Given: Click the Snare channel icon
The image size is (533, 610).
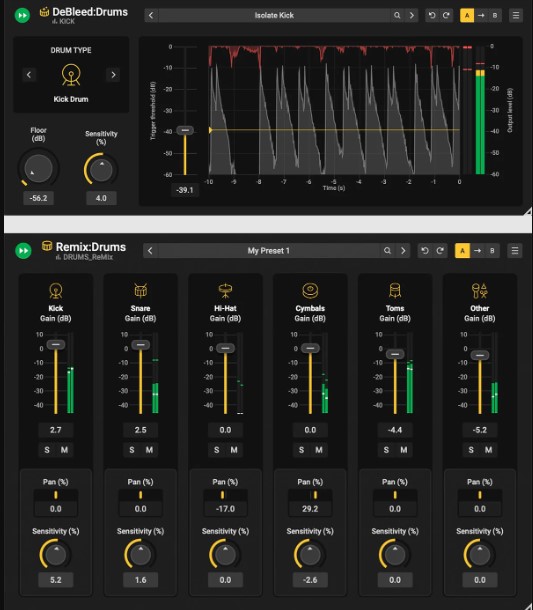Looking at the screenshot, I should (140, 291).
